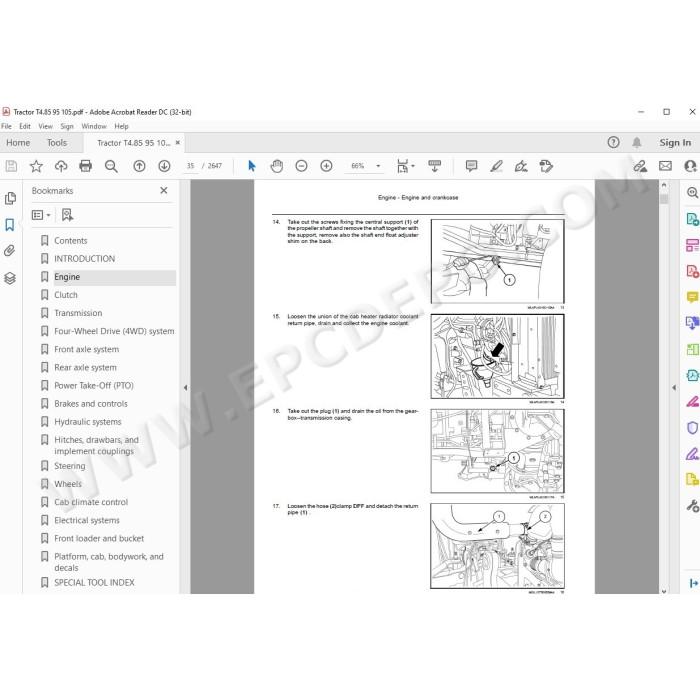Toggle the Bookmarks panel icon in sidebar
700x700 pixels.
pyautogui.click(x=10, y=225)
